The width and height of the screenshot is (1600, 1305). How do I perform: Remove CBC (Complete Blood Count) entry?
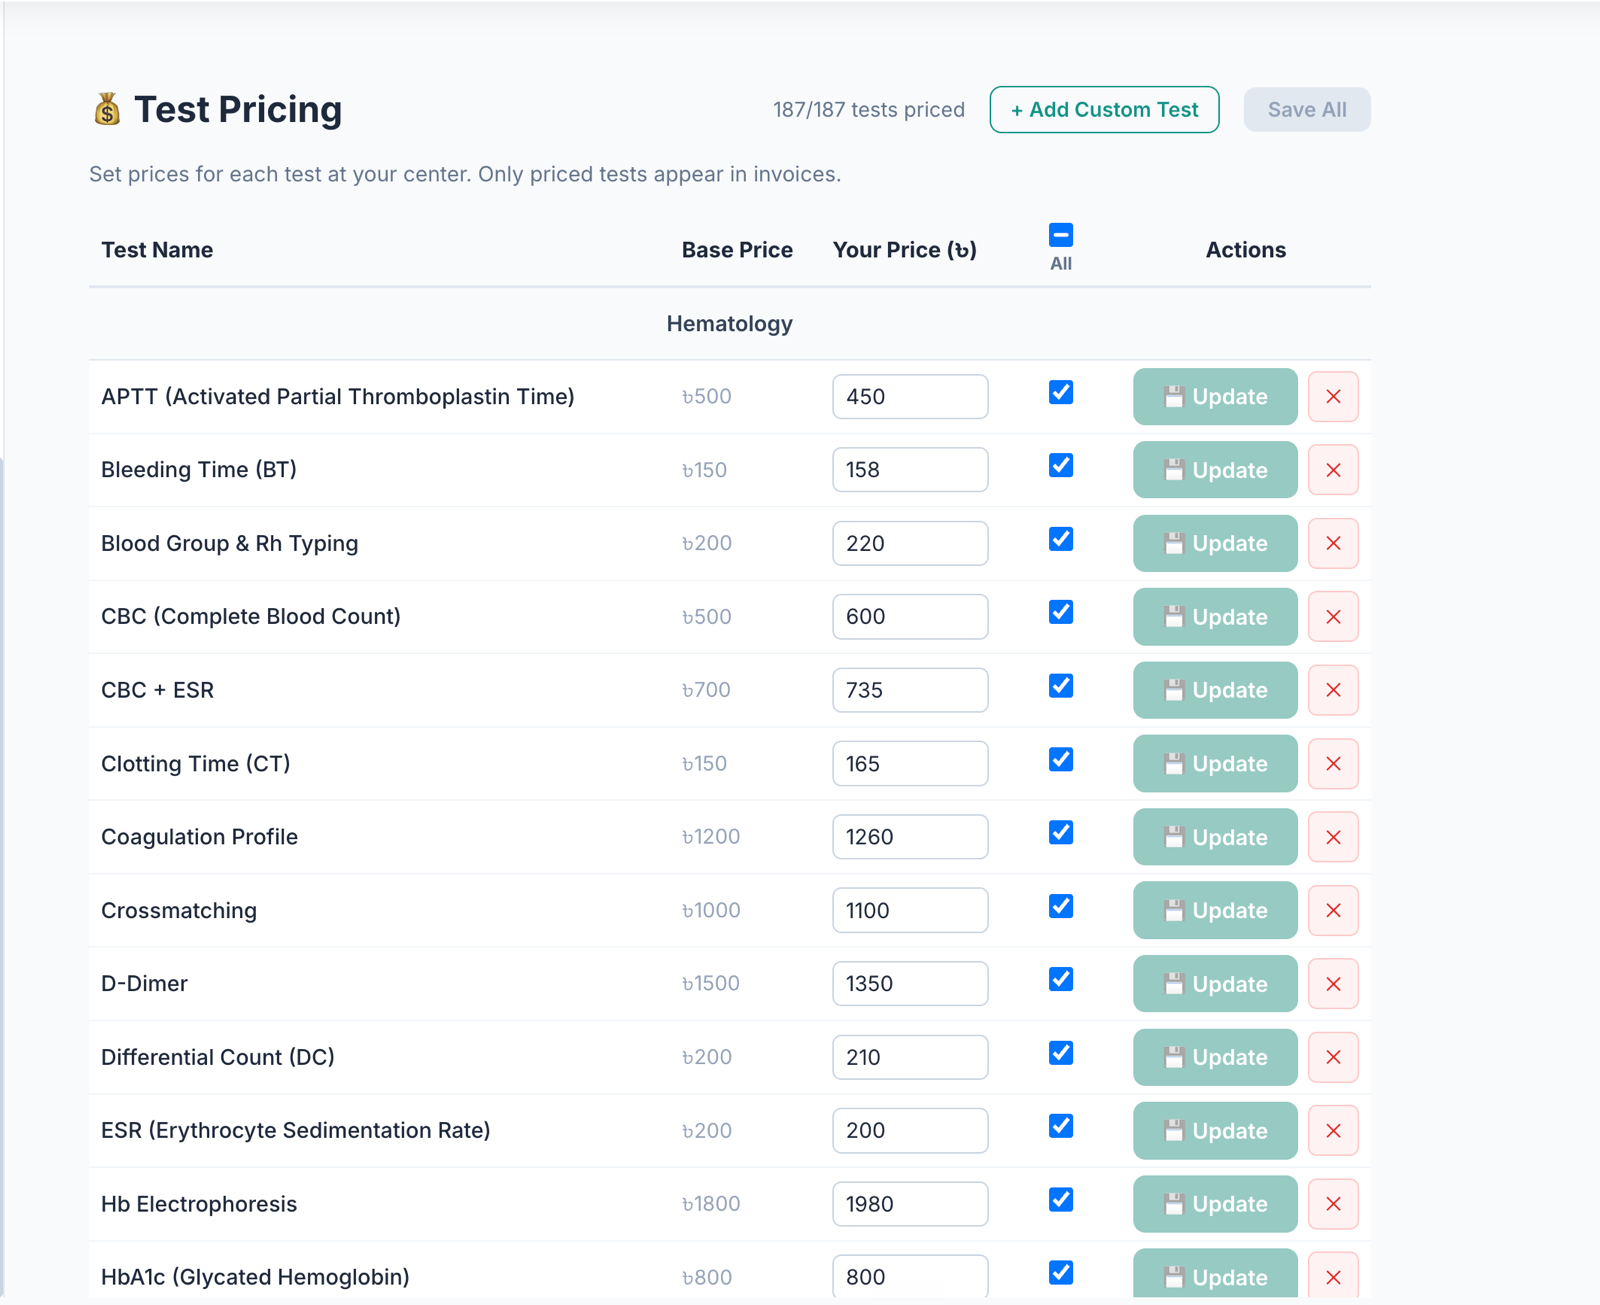(1333, 617)
